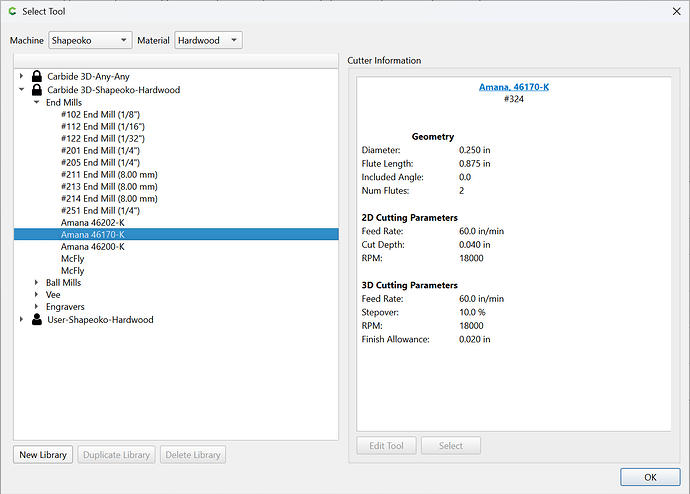
Task: Click the New Library button
Action: point(43,454)
